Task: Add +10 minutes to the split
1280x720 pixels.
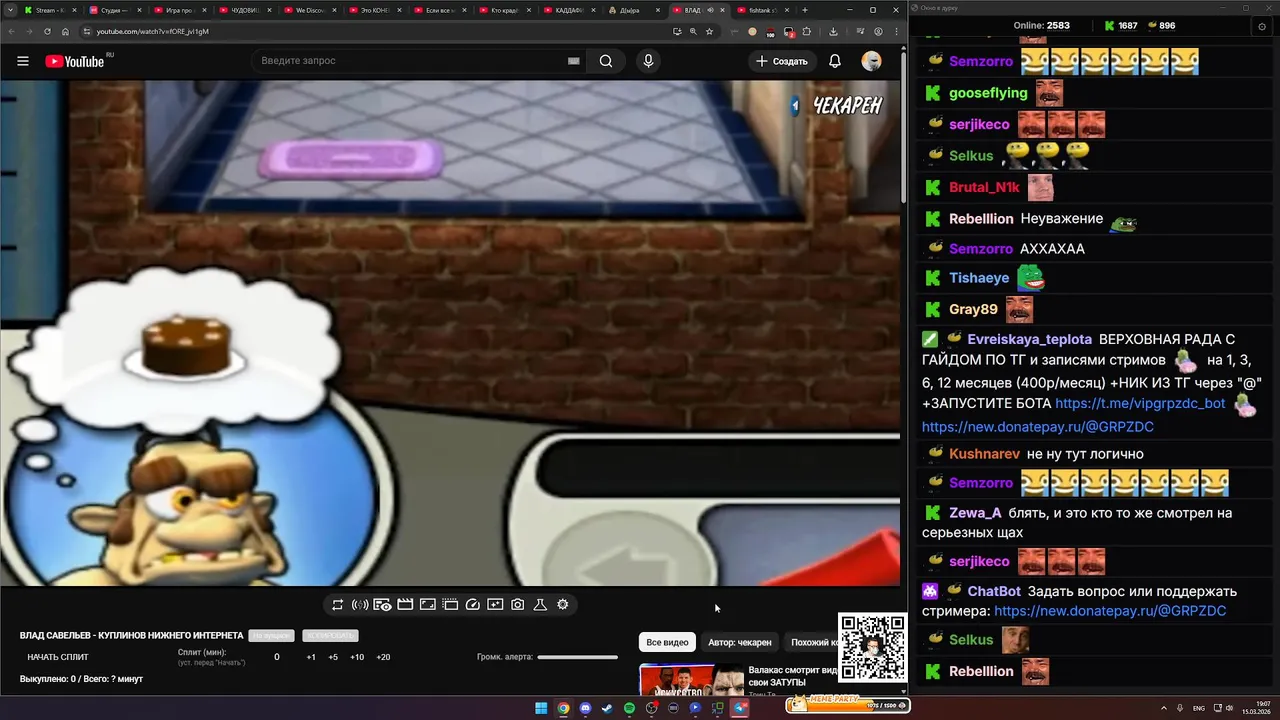Action: [357, 657]
